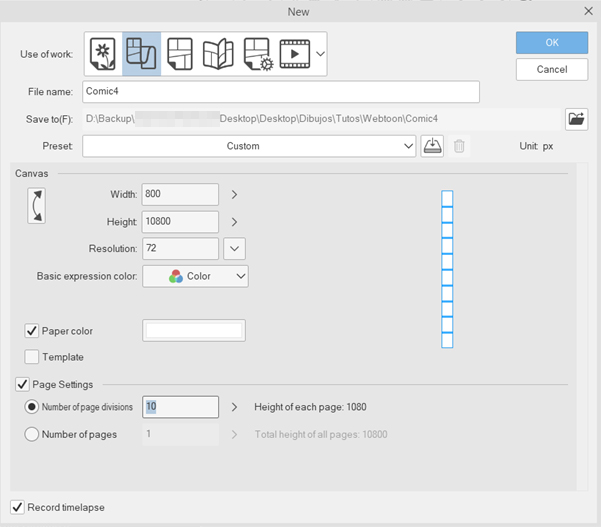This screenshot has width=601, height=527.
Task: Click the OK button
Action: pos(552,43)
